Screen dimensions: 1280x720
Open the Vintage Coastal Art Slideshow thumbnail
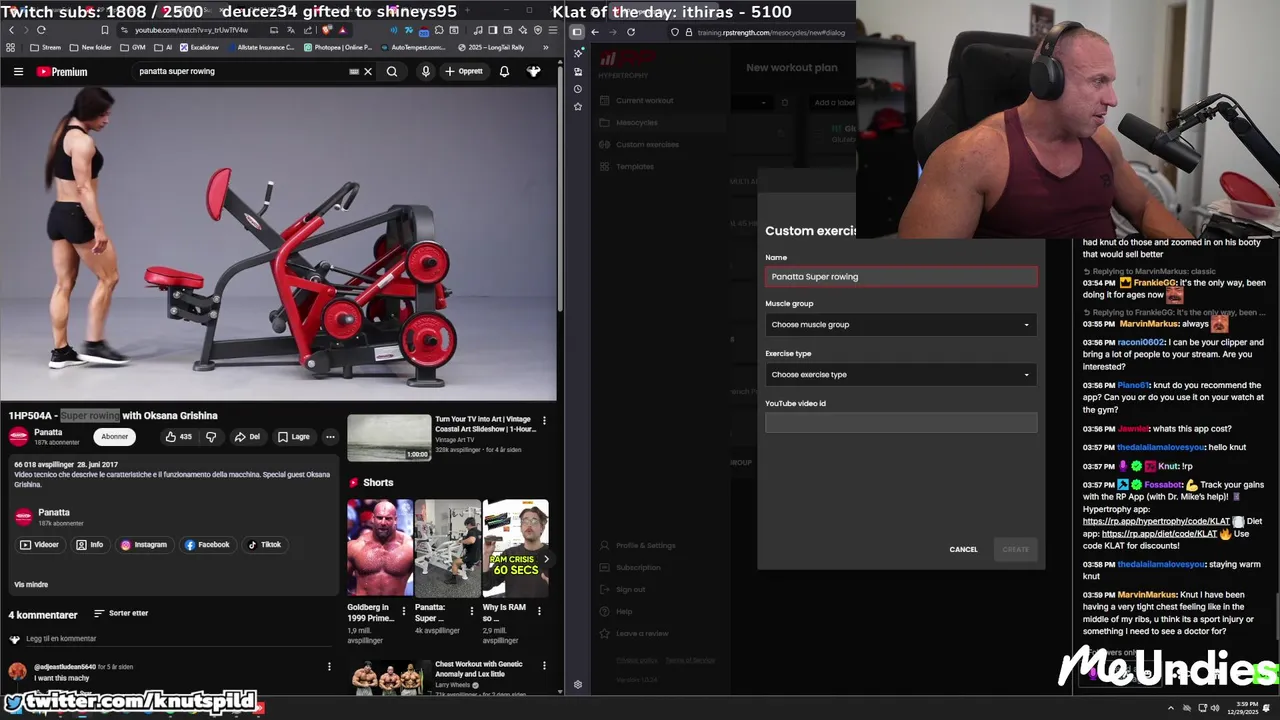pos(389,438)
